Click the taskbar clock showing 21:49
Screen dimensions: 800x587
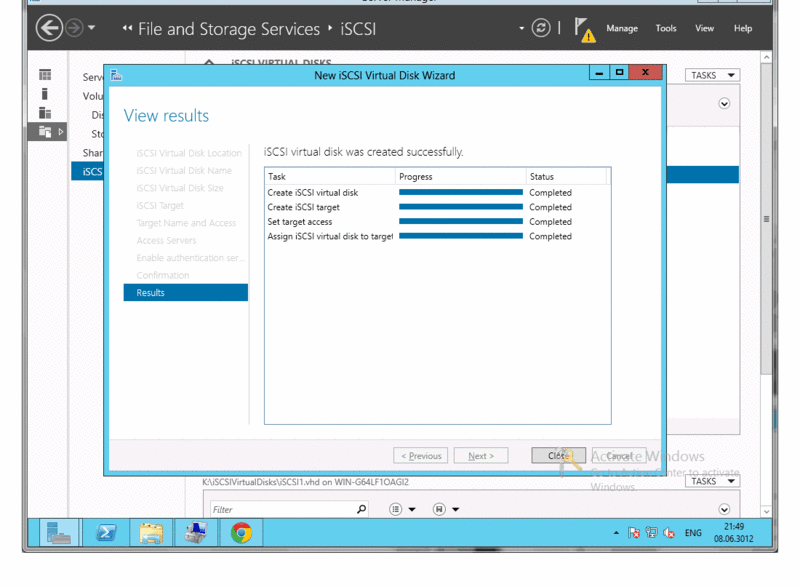coord(734,532)
